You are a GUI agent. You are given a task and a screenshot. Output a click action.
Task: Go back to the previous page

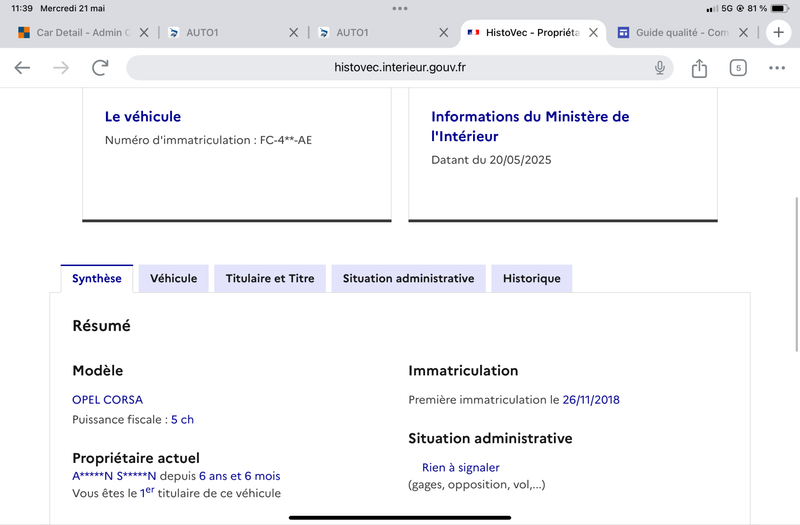(22, 67)
